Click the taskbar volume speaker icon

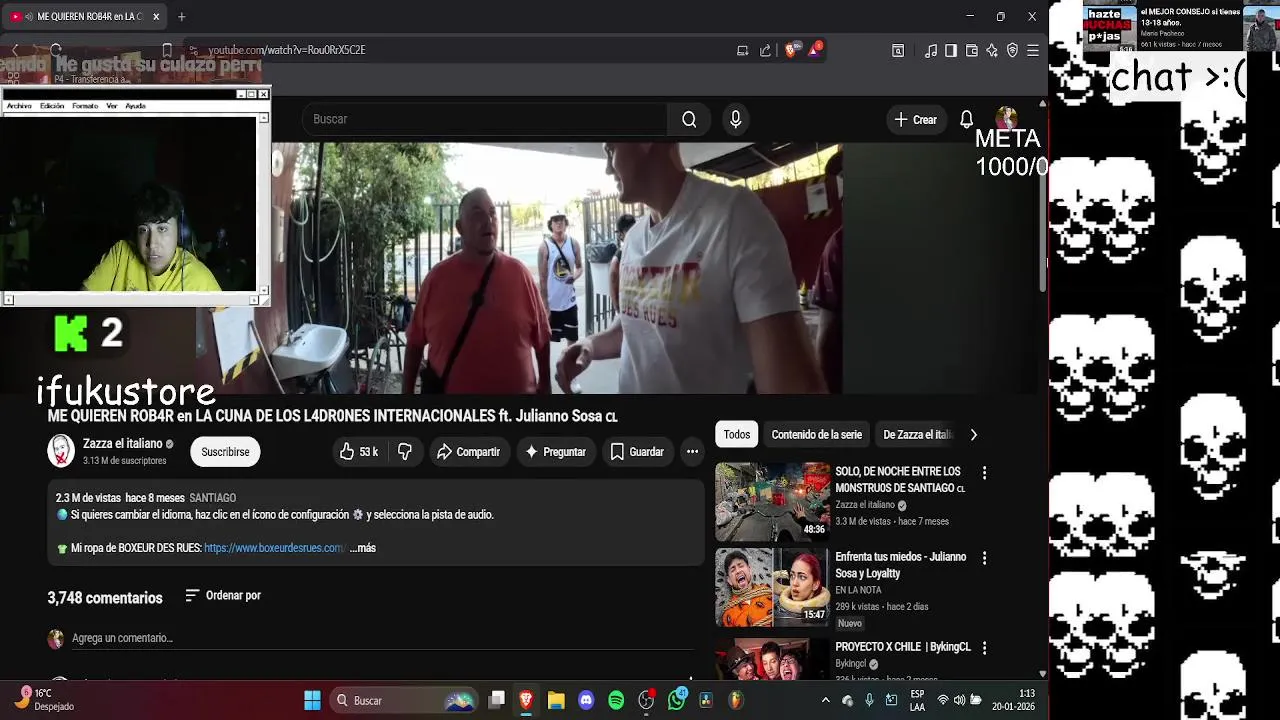[959, 701]
